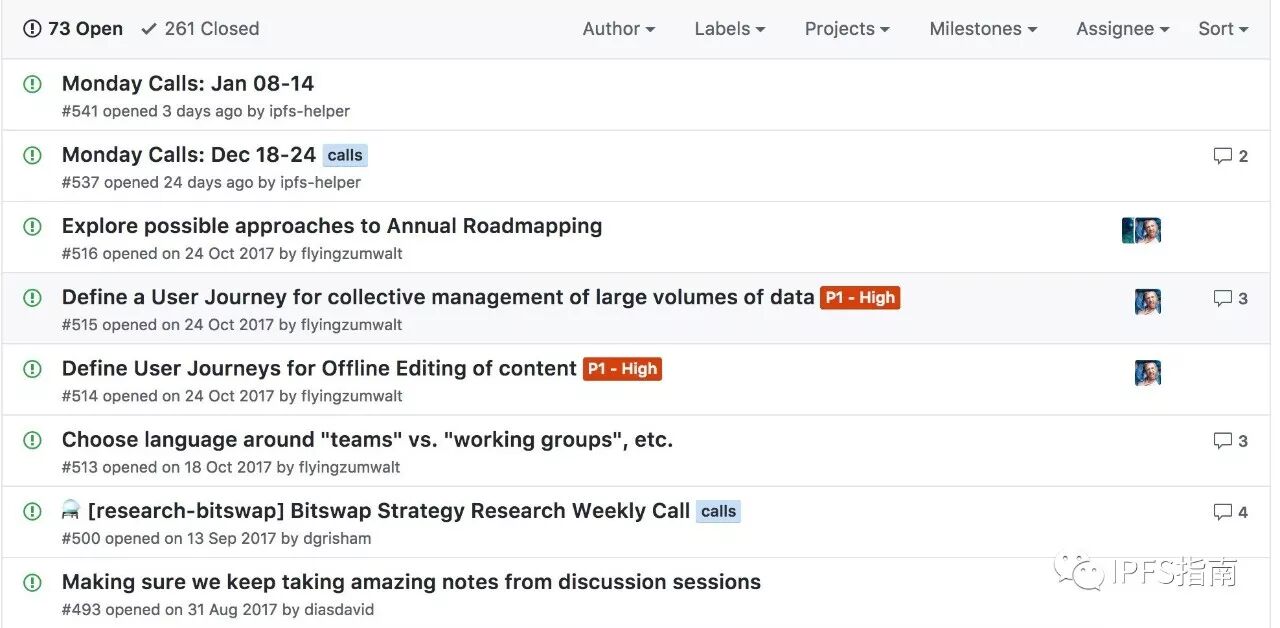Click open-issue icon beside Monday Calls: Jan 08-14
The width and height of the screenshot is (1280, 628).
coord(32,84)
